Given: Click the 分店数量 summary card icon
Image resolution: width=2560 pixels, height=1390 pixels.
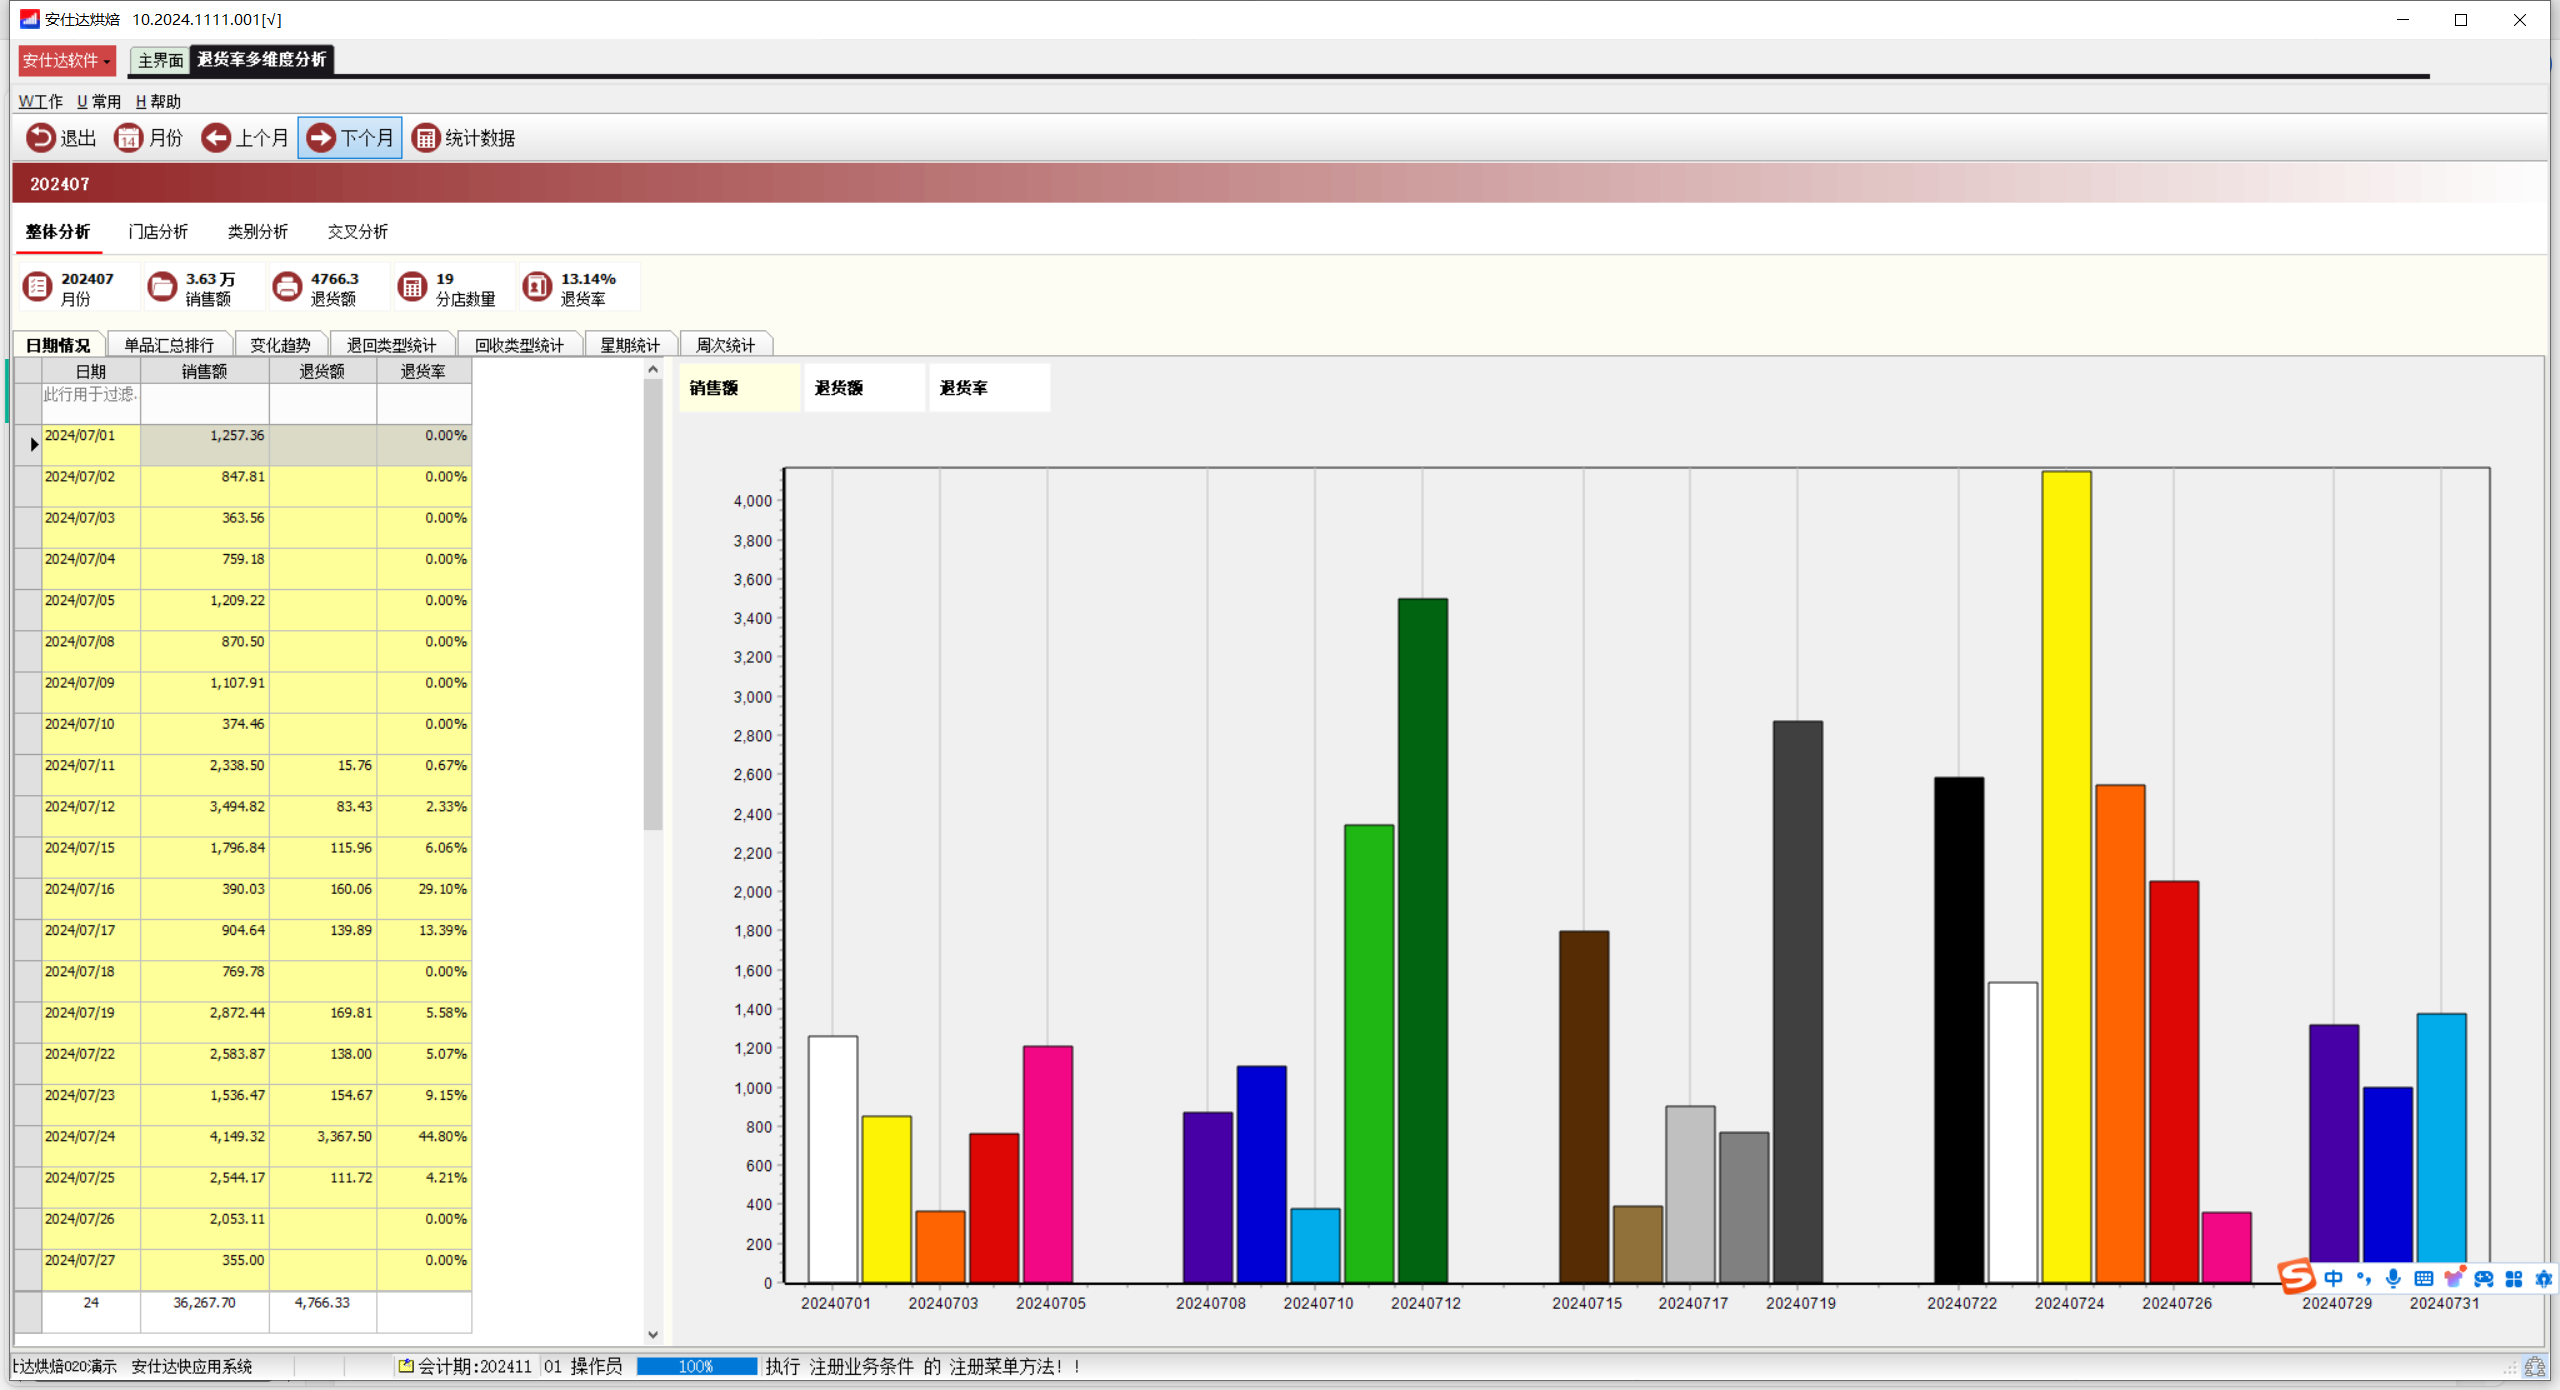Looking at the screenshot, I should pos(412,288).
